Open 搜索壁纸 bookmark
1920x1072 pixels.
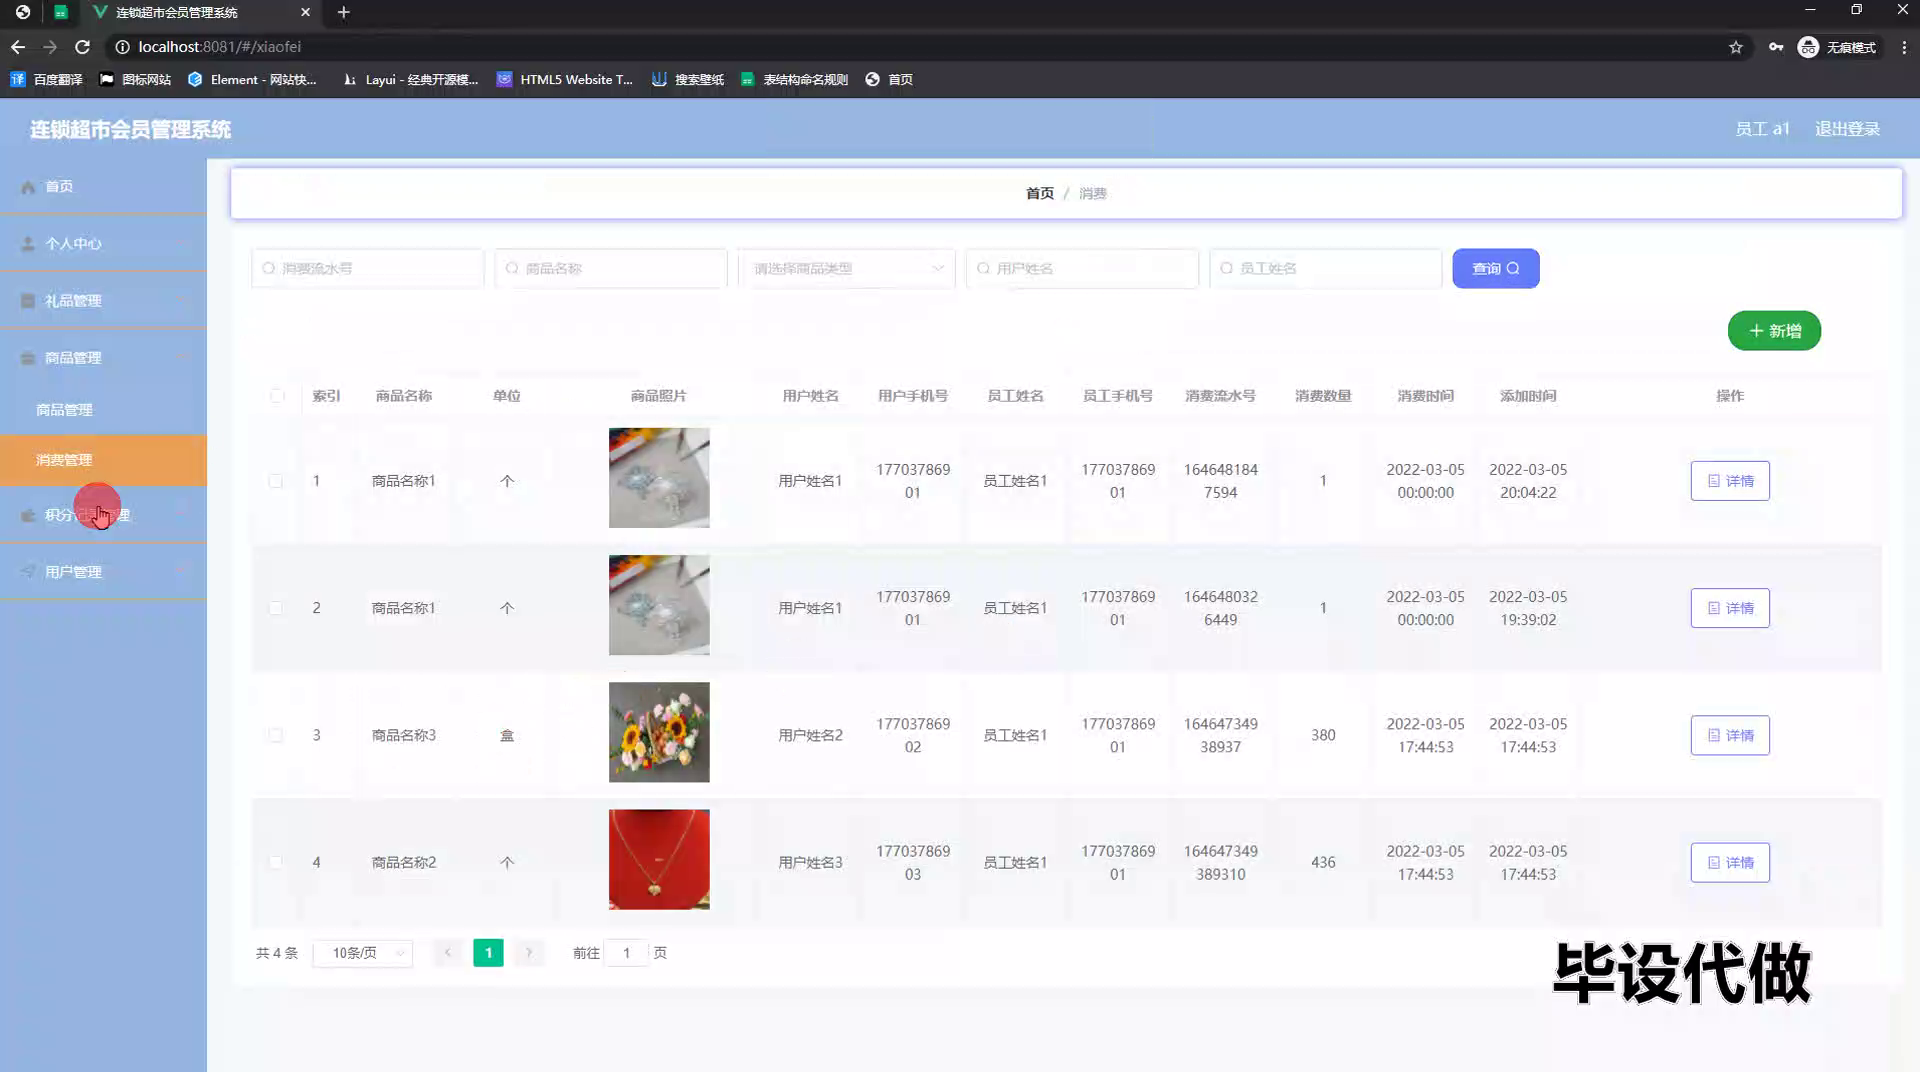click(x=688, y=79)
